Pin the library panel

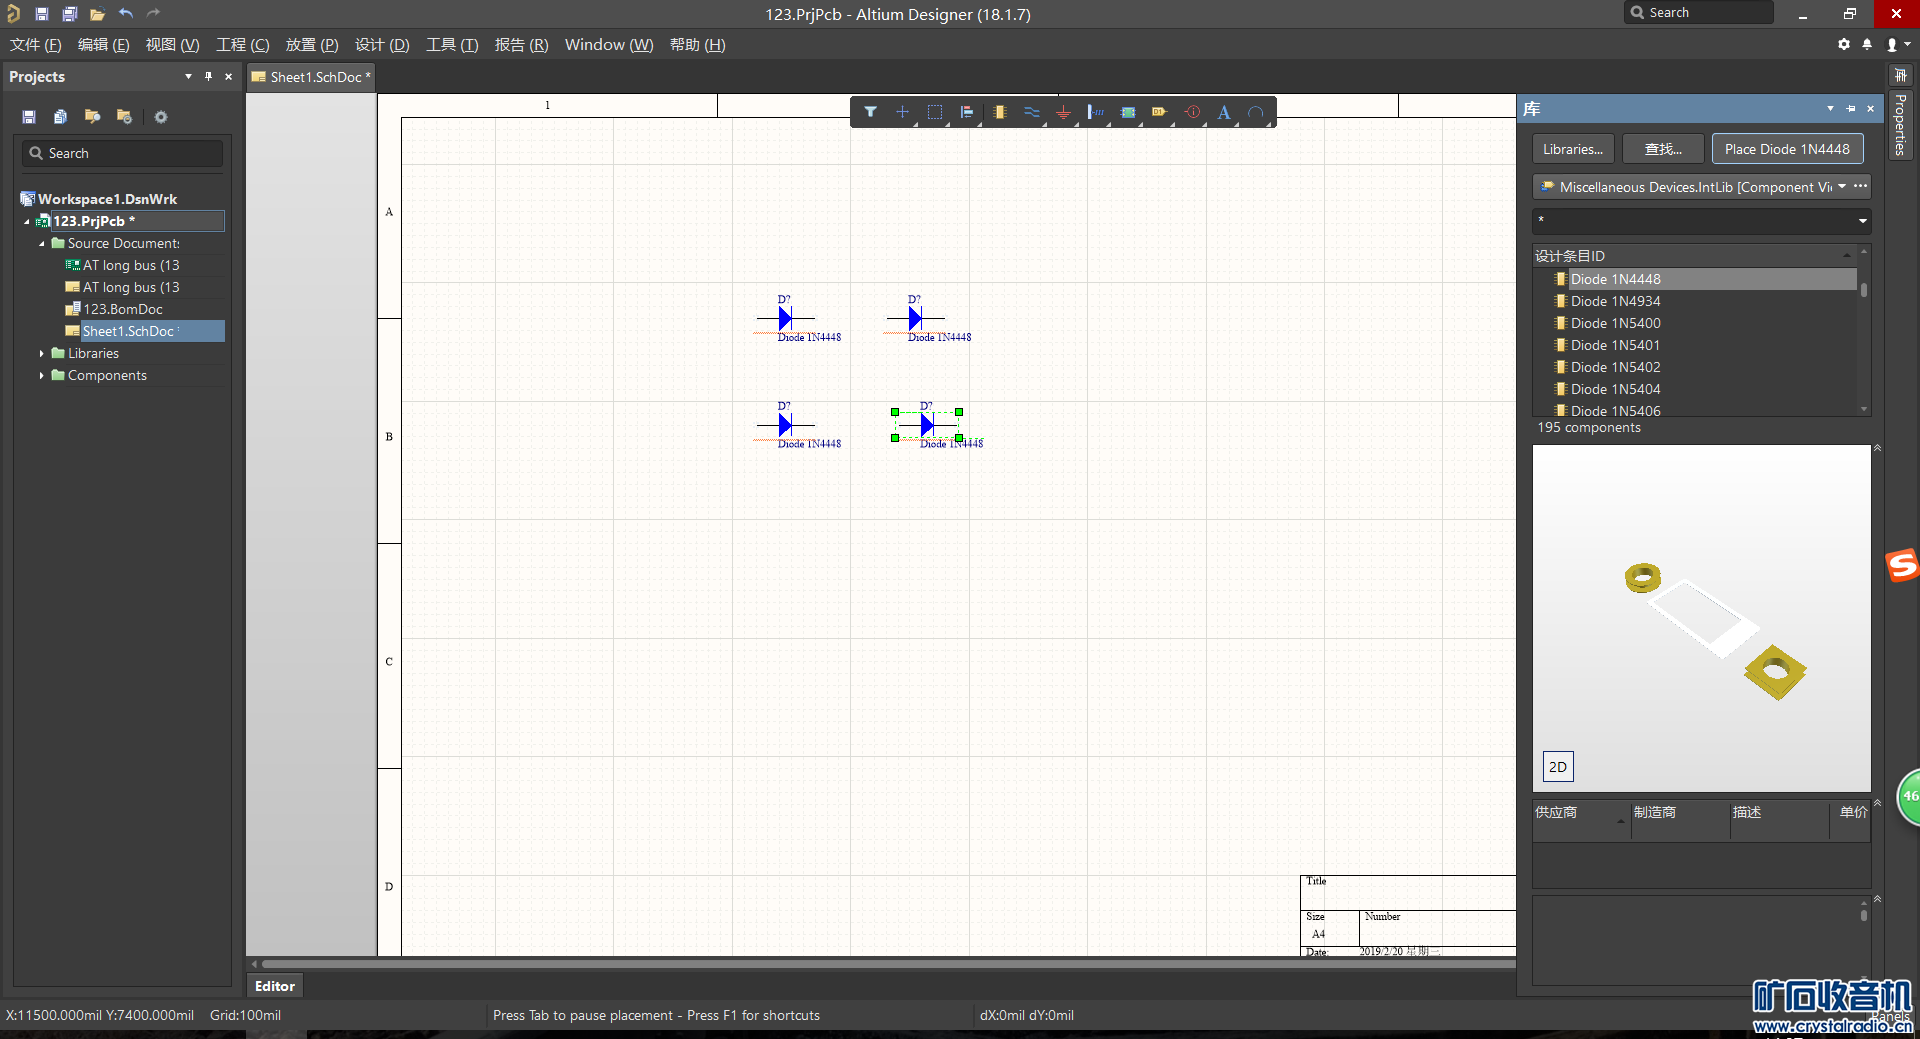point(1850,109)
